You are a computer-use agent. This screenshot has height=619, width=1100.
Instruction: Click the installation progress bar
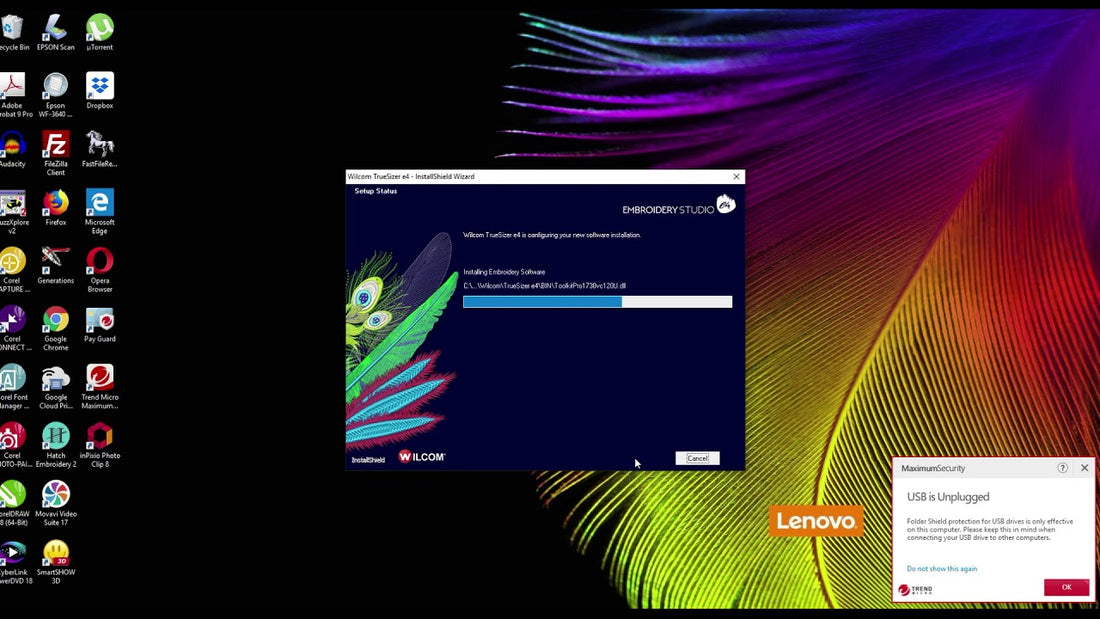[x=597, y=301]
